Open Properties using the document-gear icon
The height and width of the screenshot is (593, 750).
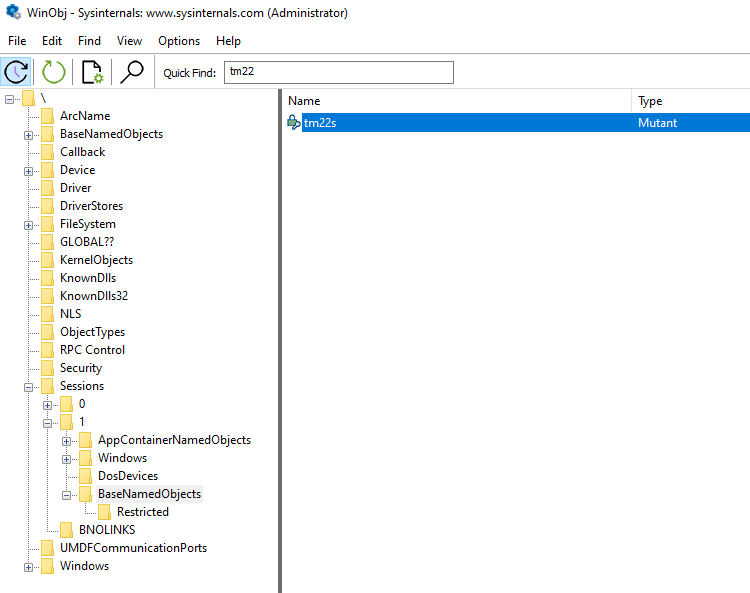[x=92, y=72]
